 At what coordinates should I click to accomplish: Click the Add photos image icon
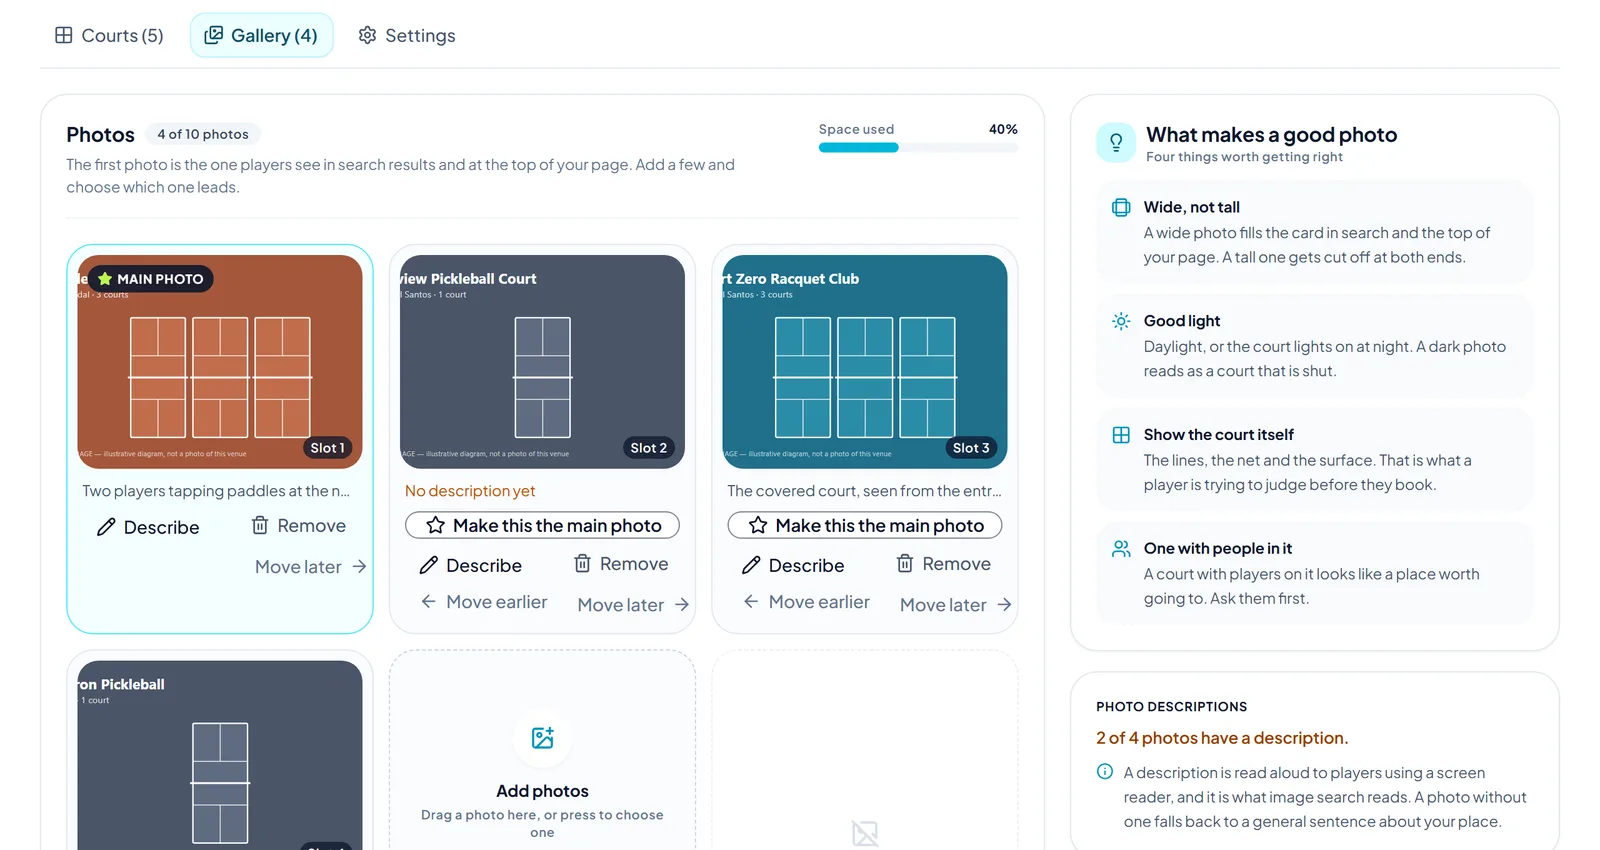tap(543, 738)
